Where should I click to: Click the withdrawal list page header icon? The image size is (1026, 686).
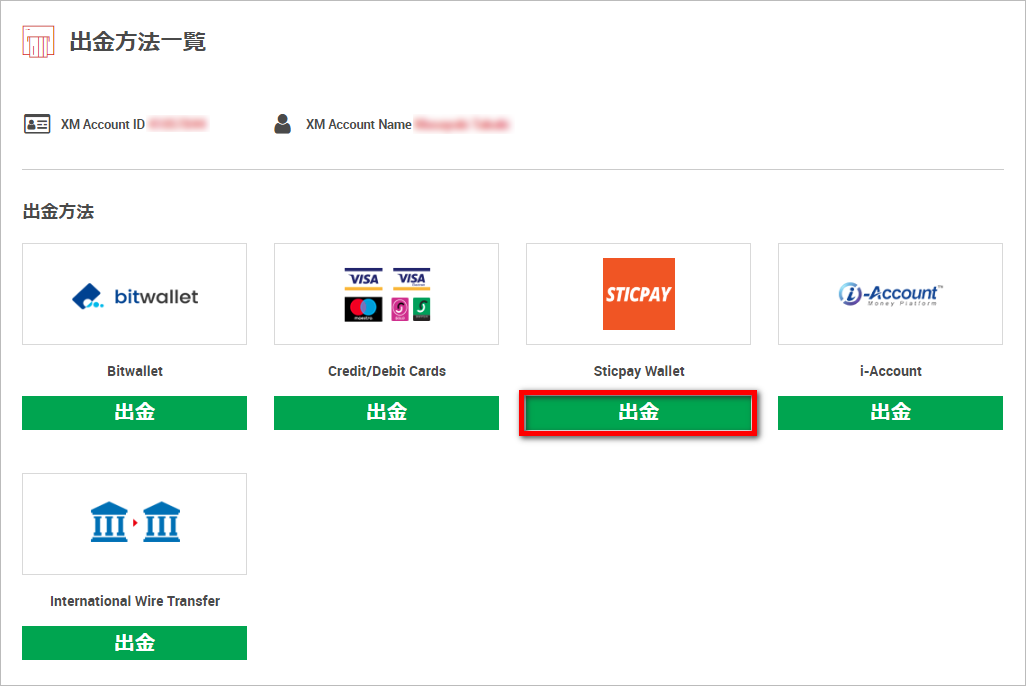pos(38,42)
